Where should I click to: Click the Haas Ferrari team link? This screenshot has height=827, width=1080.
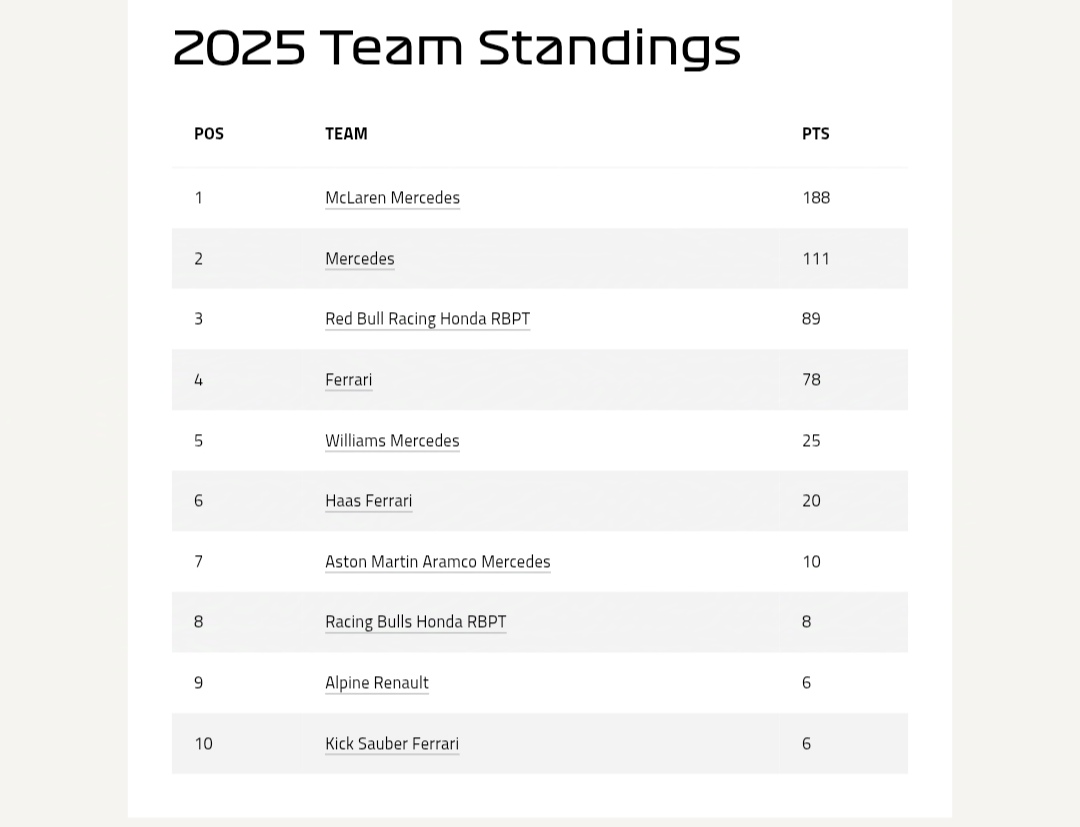[x=368, y=501]
